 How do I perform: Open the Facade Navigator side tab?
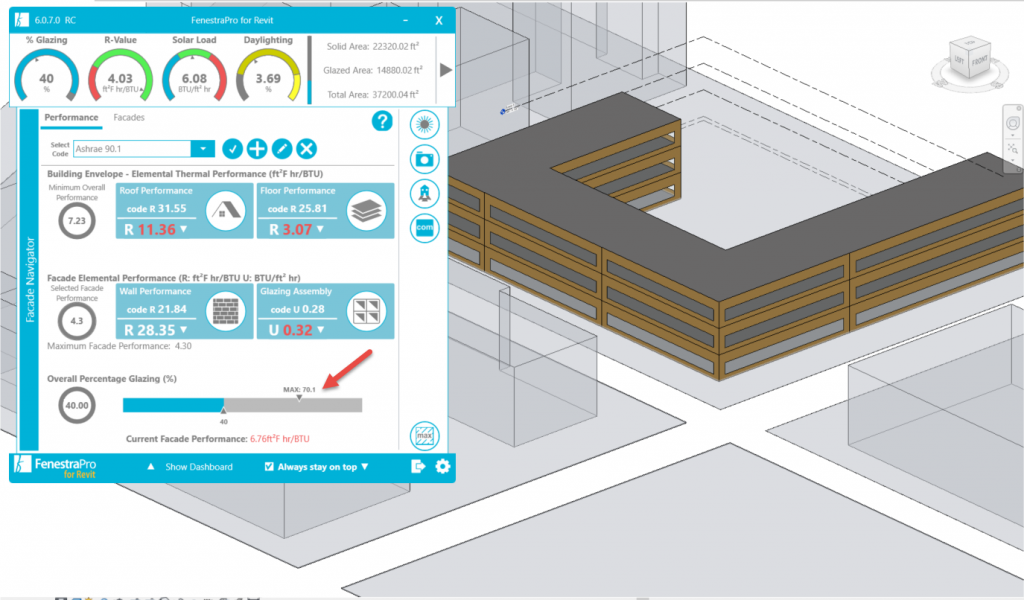point(29,279)
